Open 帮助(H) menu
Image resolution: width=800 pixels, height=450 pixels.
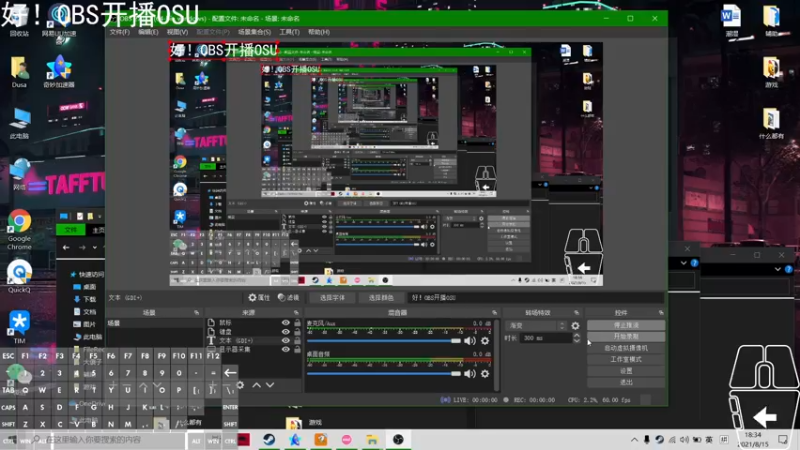pyautogui.click(x=318, y=32)
